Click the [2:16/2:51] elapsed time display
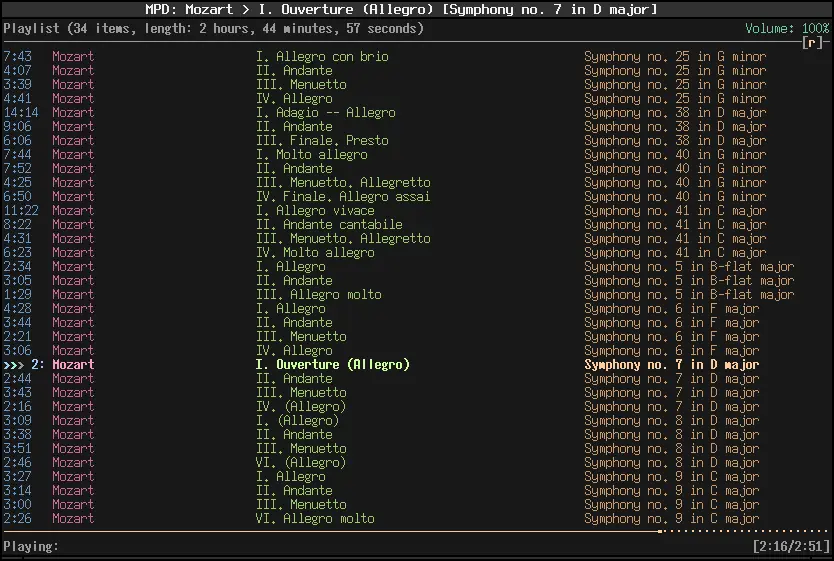Image resolution: width=834 pixels, height=561 pixels. pos(791,546)
